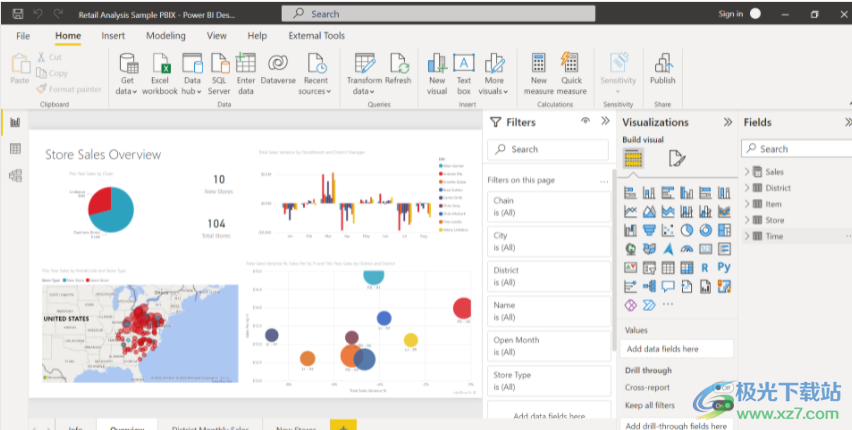Screen dimensions: 852x430
Task: Open the Recent sources dropdown
Action: pyautogui.click(x=315, y=75)
